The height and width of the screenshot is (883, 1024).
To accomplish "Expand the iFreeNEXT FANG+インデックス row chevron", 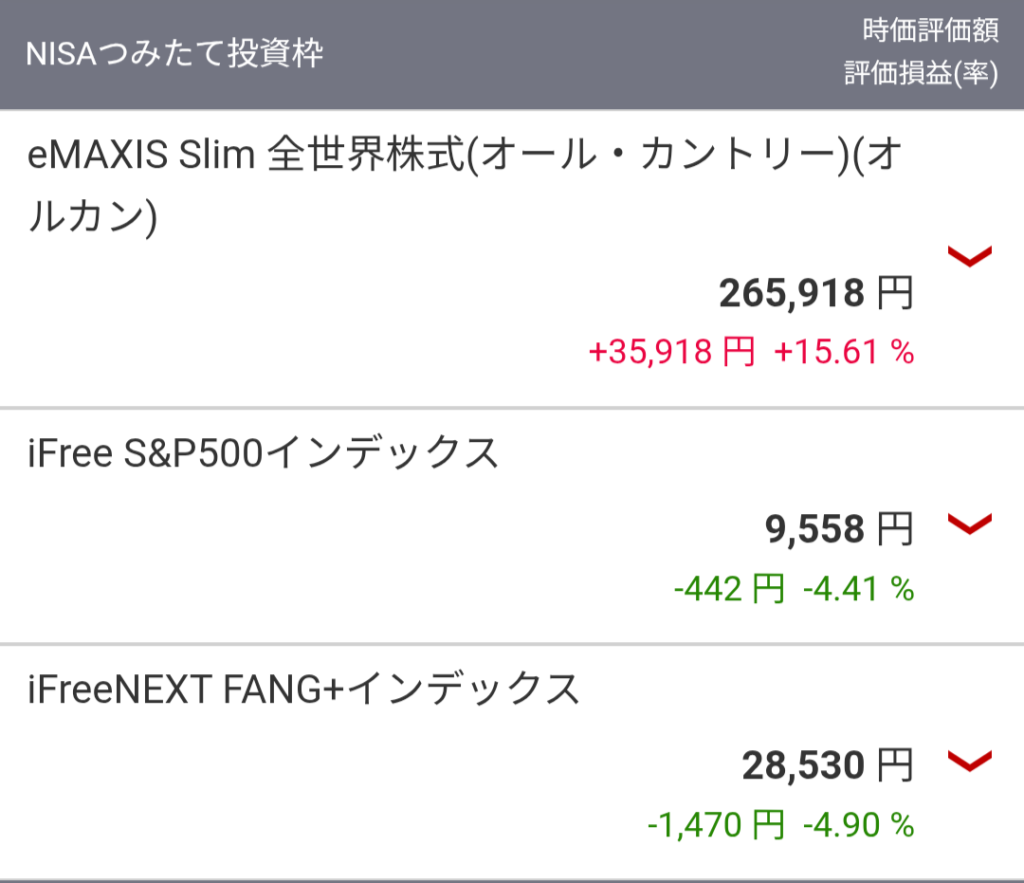I will [969, 762].
